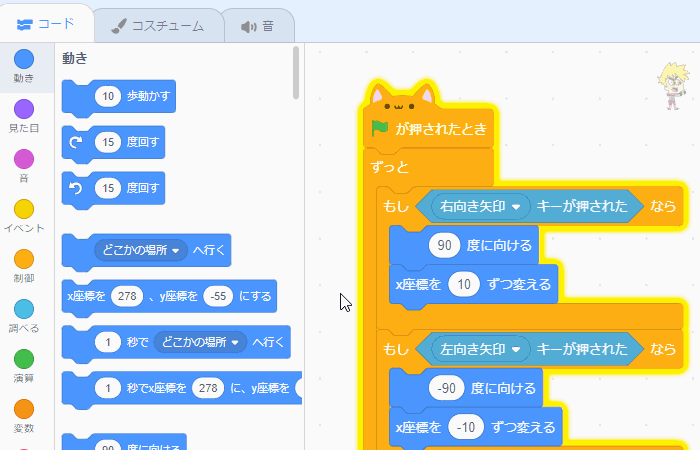Select the 制御 control category circle
Viewport: 700px width, 450px height.
point(24,259)
